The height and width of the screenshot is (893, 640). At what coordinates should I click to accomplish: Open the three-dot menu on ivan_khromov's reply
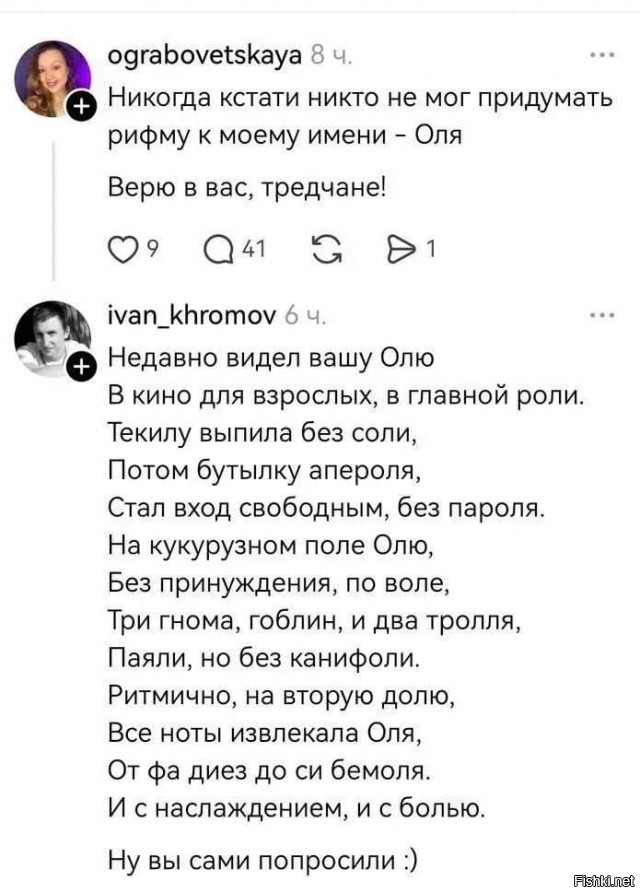click(x=602, y=316)
